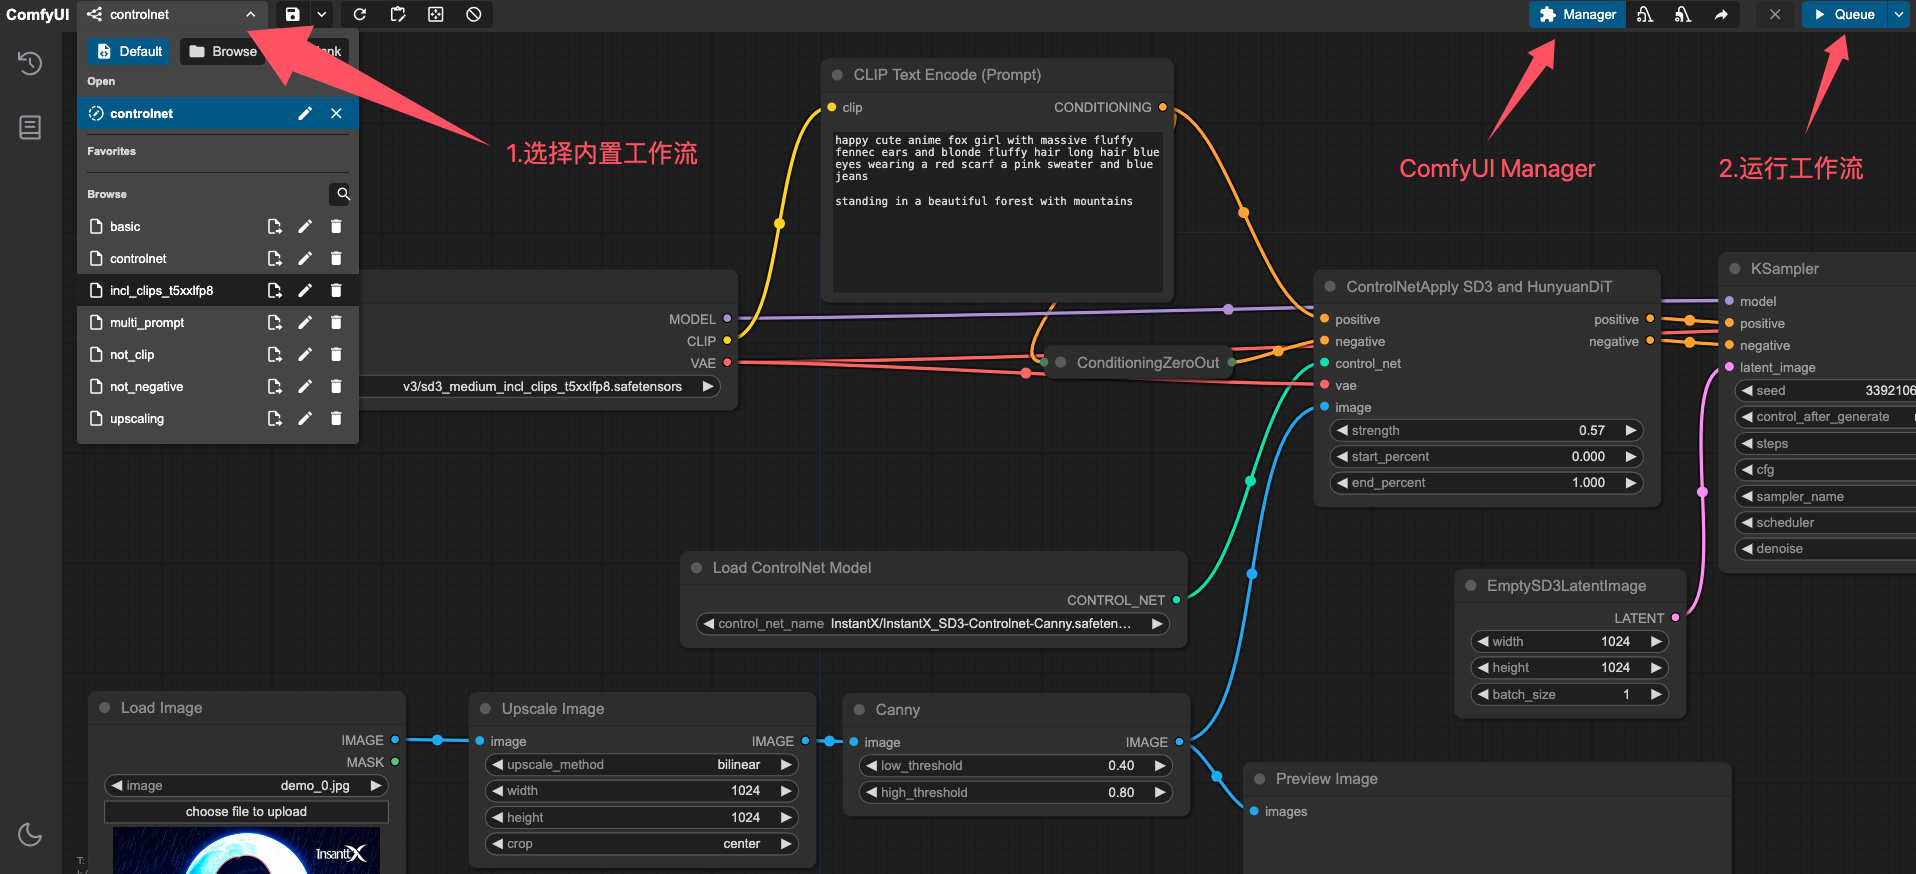The width and height of the screenshot is (1916, 874).
Task: Open the ComfyUI Manager button
Action: [1577, 14]
